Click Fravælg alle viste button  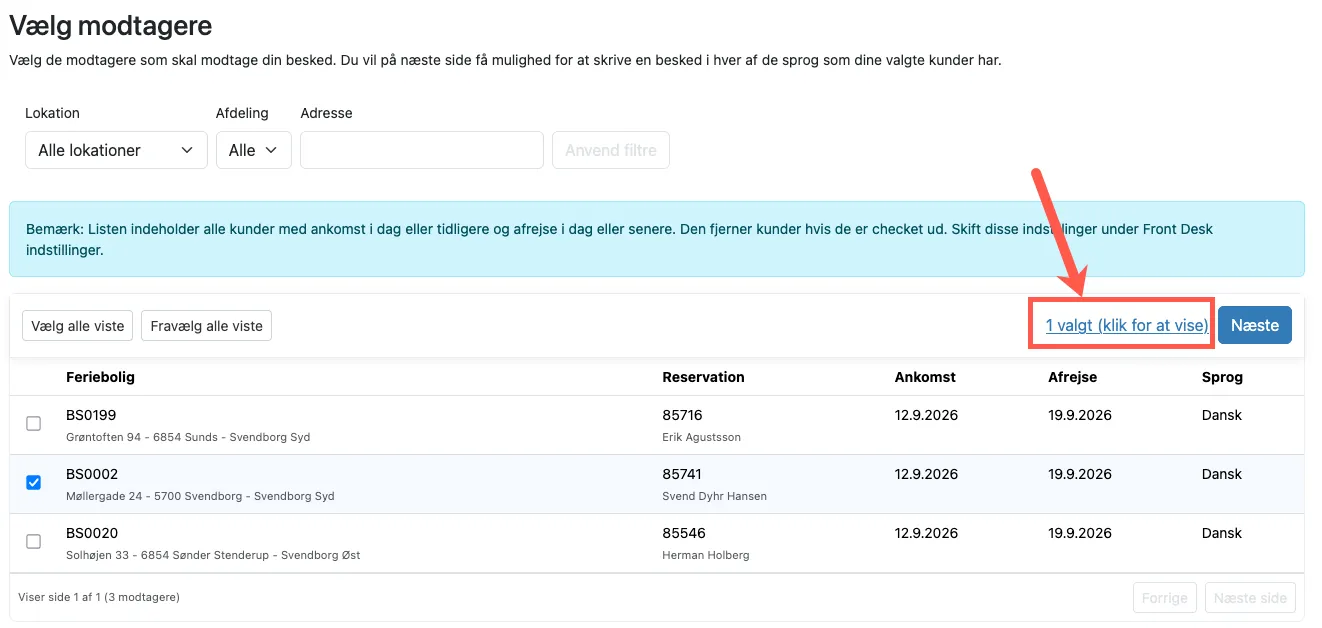coord(206,326)
